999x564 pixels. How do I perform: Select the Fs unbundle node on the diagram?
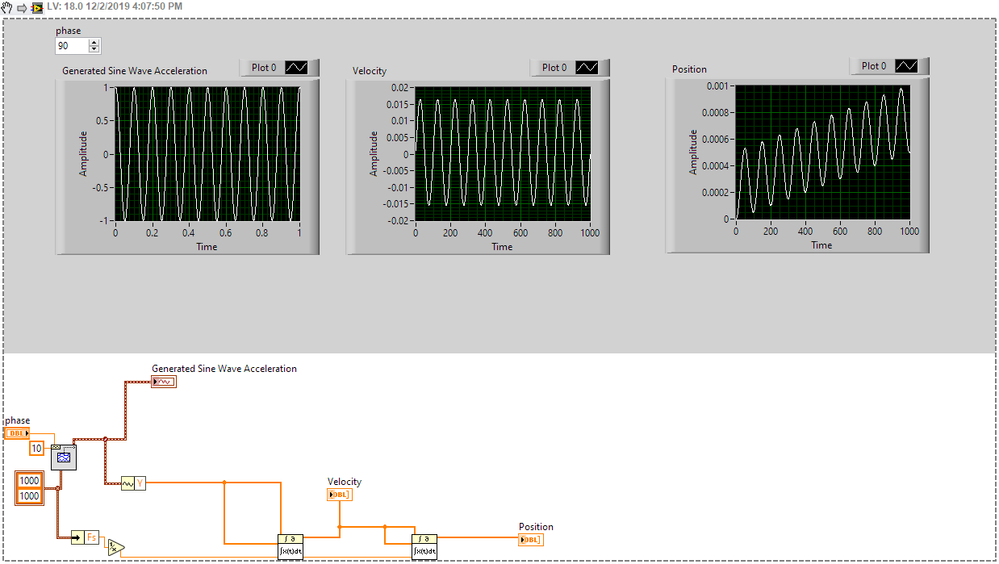point(85,538)
